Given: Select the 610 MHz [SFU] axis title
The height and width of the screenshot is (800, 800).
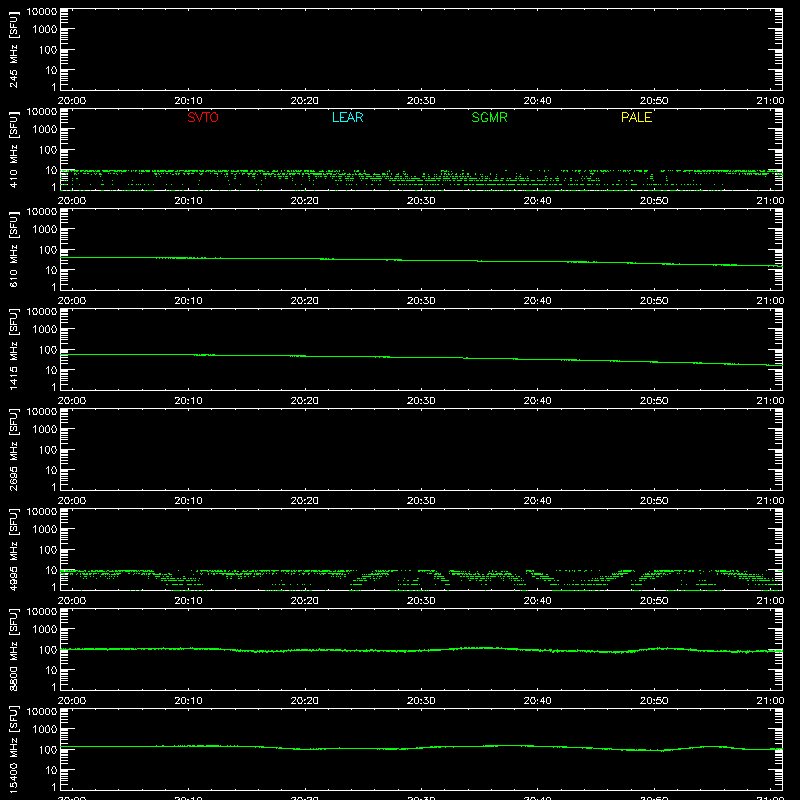Looking at the screenshot, I should click(13, 249).
